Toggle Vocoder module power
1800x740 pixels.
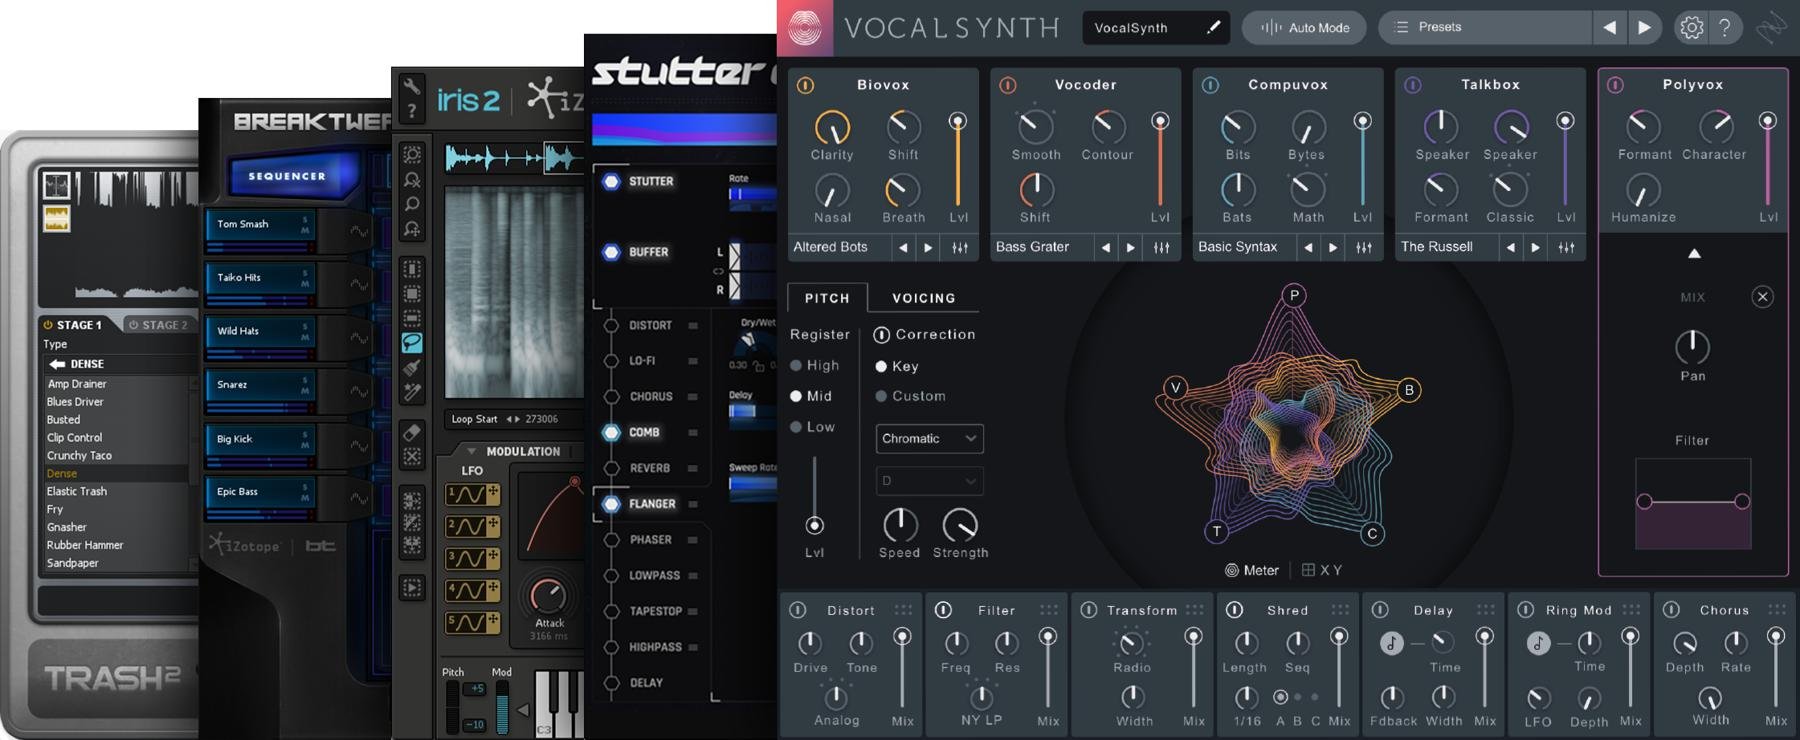(x=1008, y=86)
